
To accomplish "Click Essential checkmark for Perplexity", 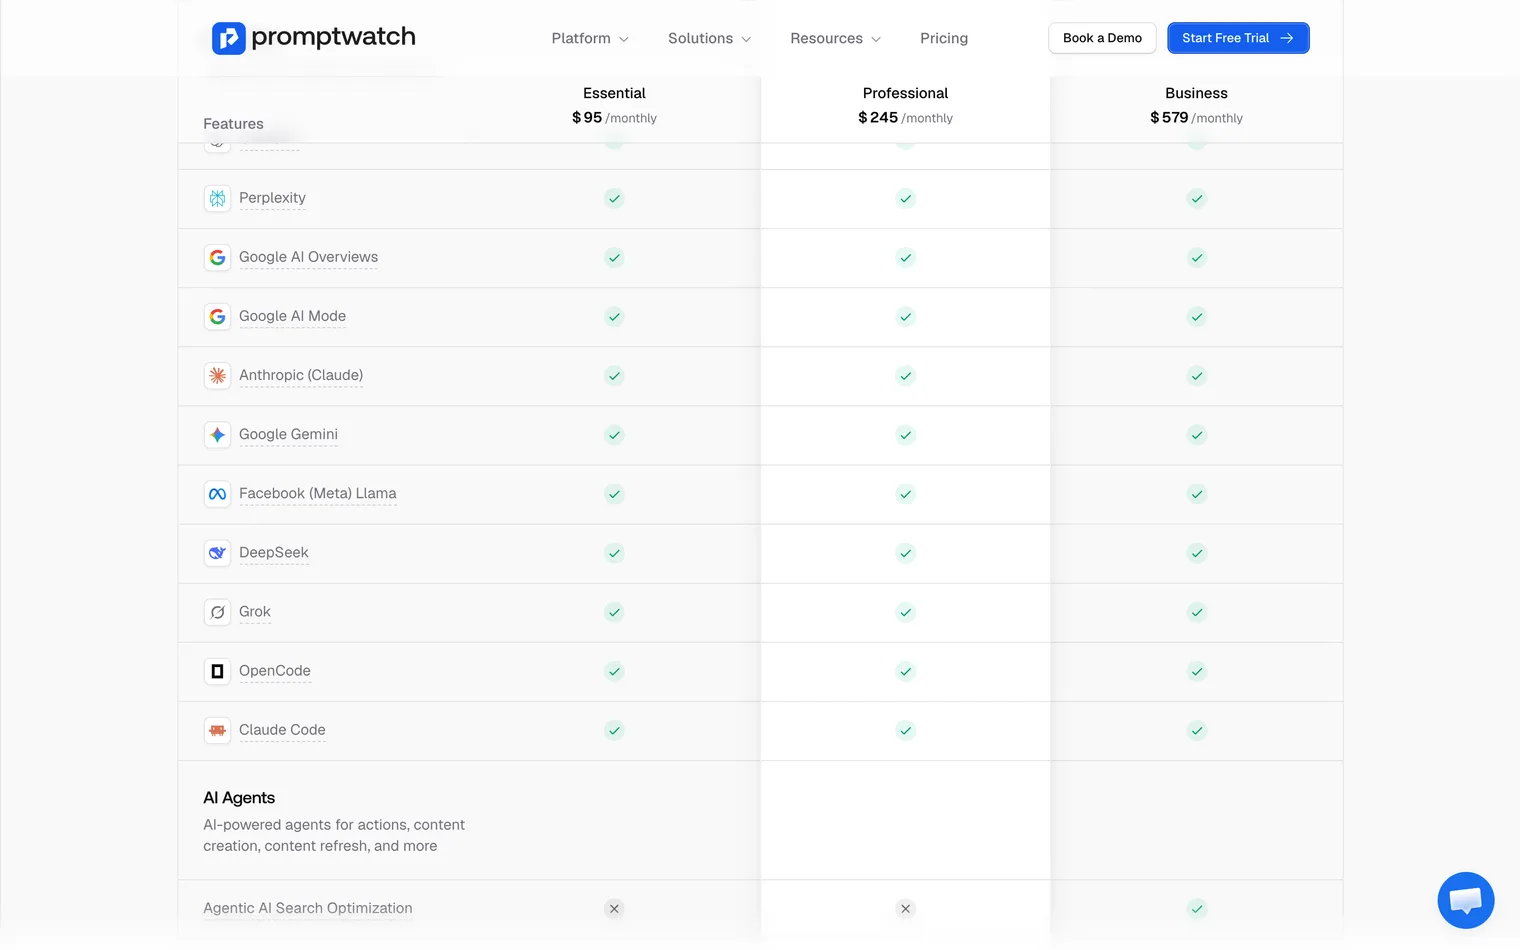I will click(x=614, y=198).
